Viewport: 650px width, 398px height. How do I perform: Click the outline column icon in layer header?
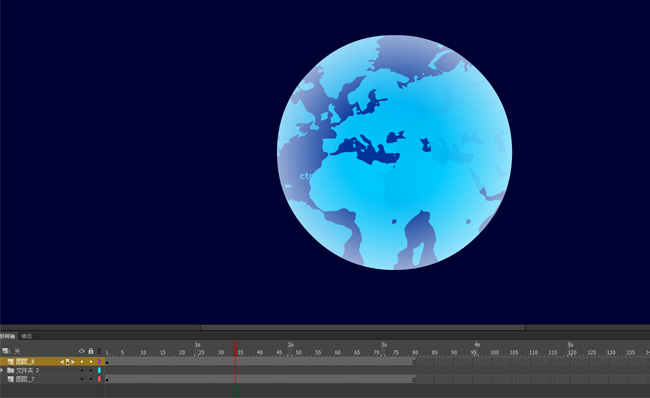[x=99, y=351]
